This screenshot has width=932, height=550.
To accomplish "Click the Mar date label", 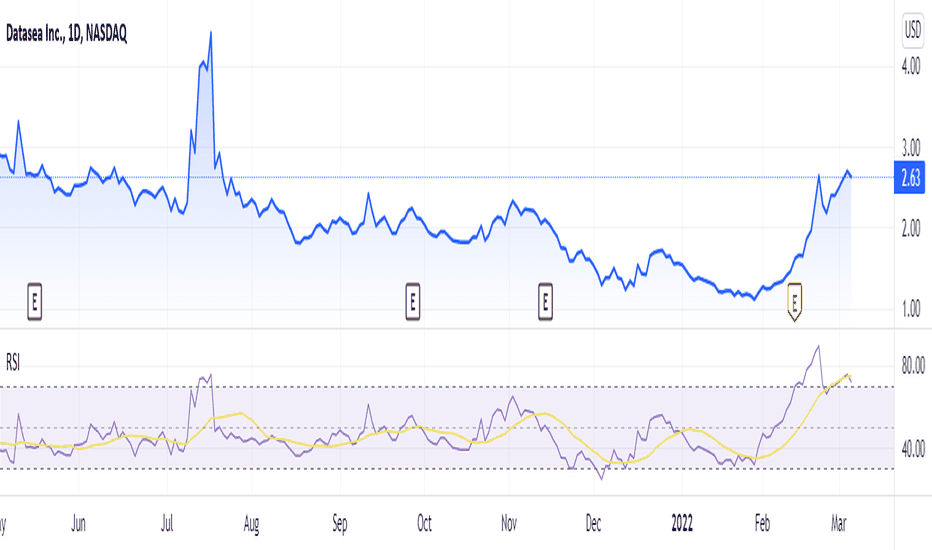I will point(839,523).
